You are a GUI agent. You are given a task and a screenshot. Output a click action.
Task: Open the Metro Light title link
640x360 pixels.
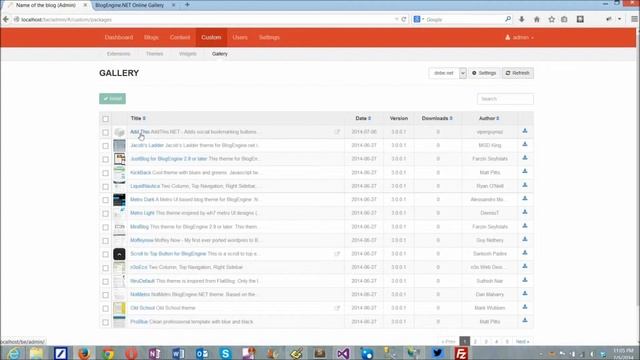tap(142, 213)
